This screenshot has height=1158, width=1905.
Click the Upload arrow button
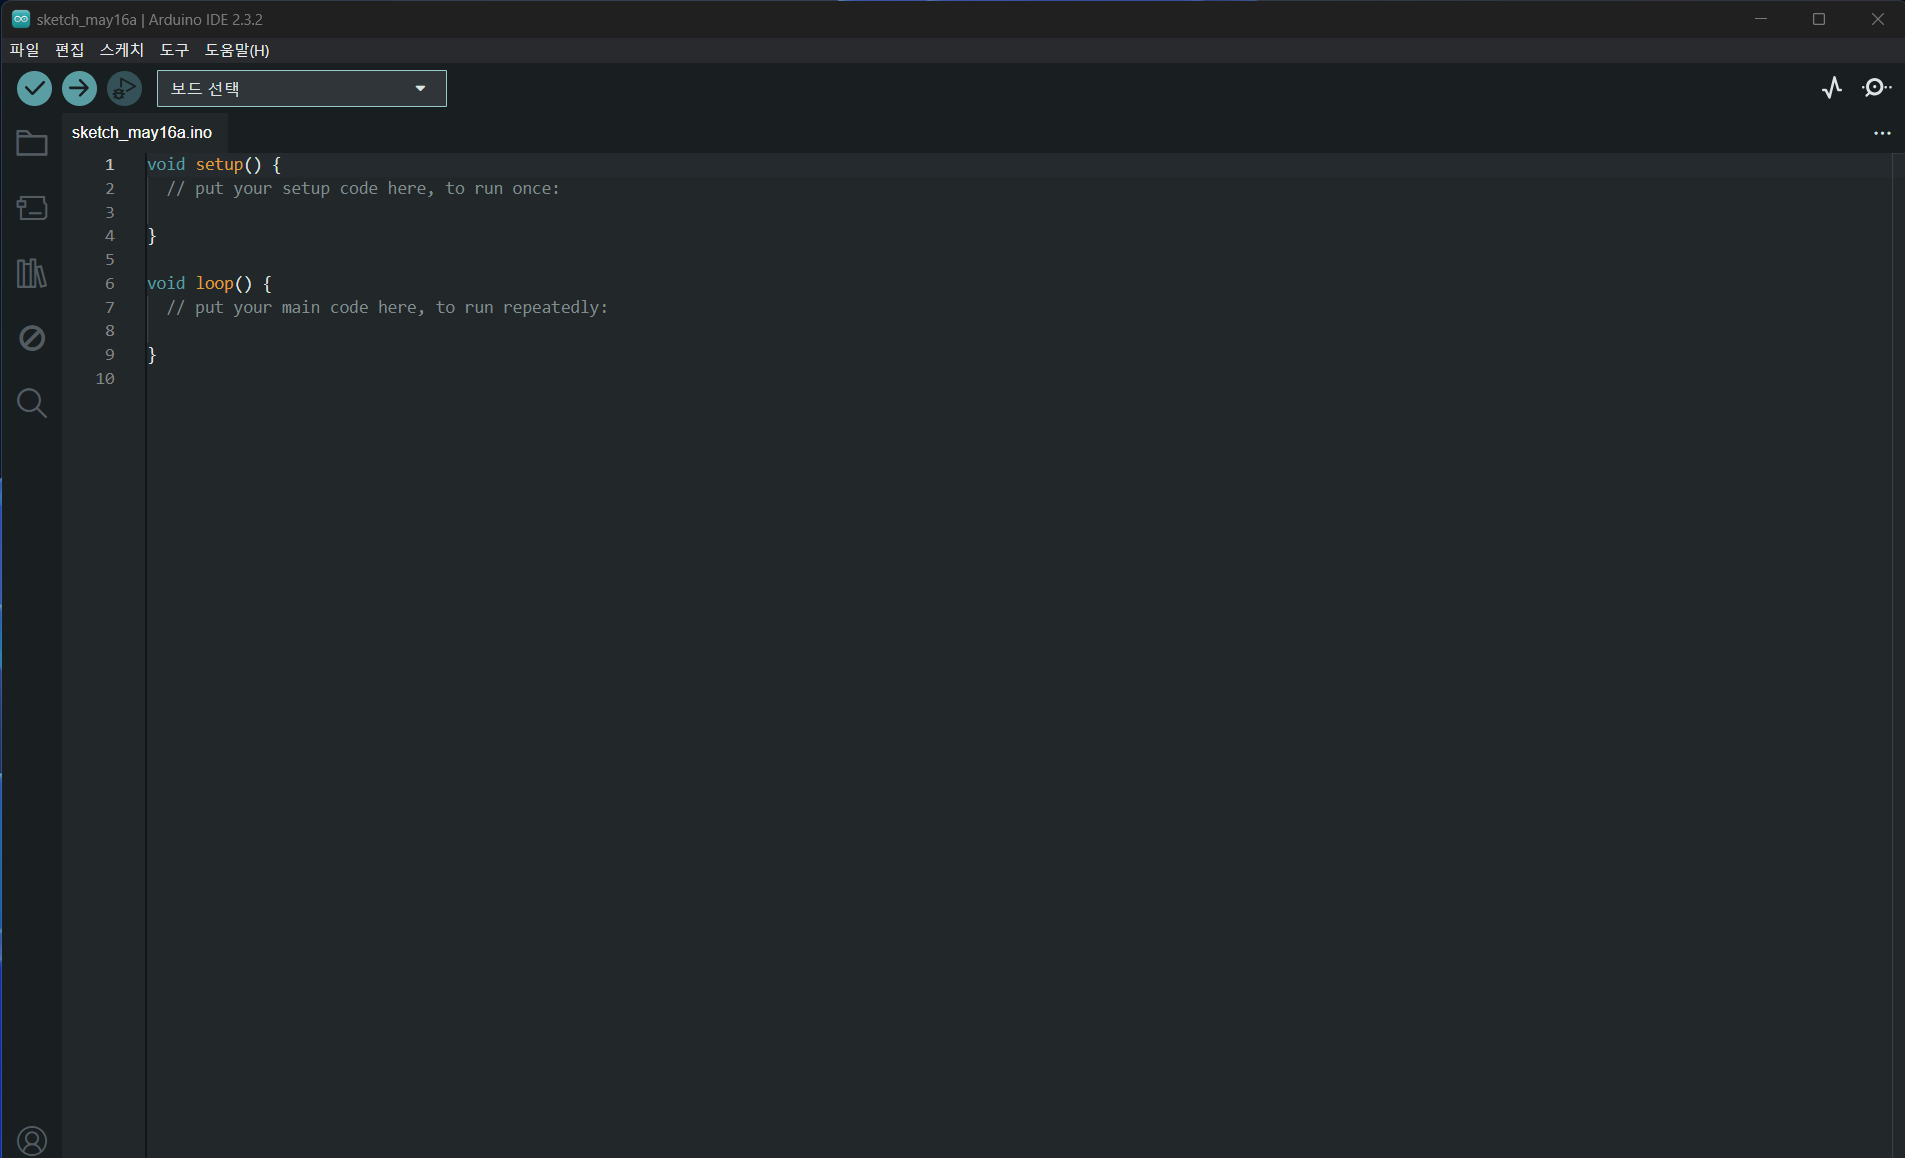[x=79, y=89]
